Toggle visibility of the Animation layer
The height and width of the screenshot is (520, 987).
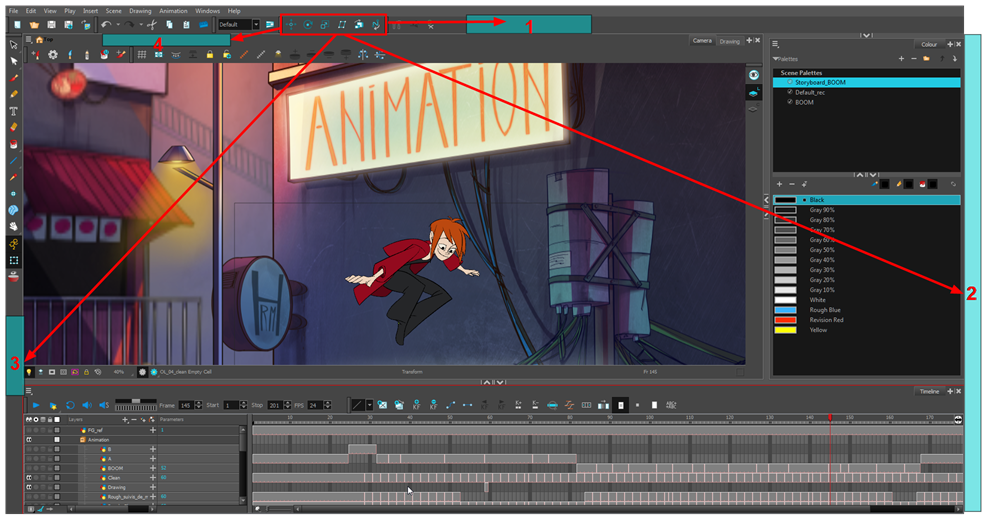click(x=29, y=440)
